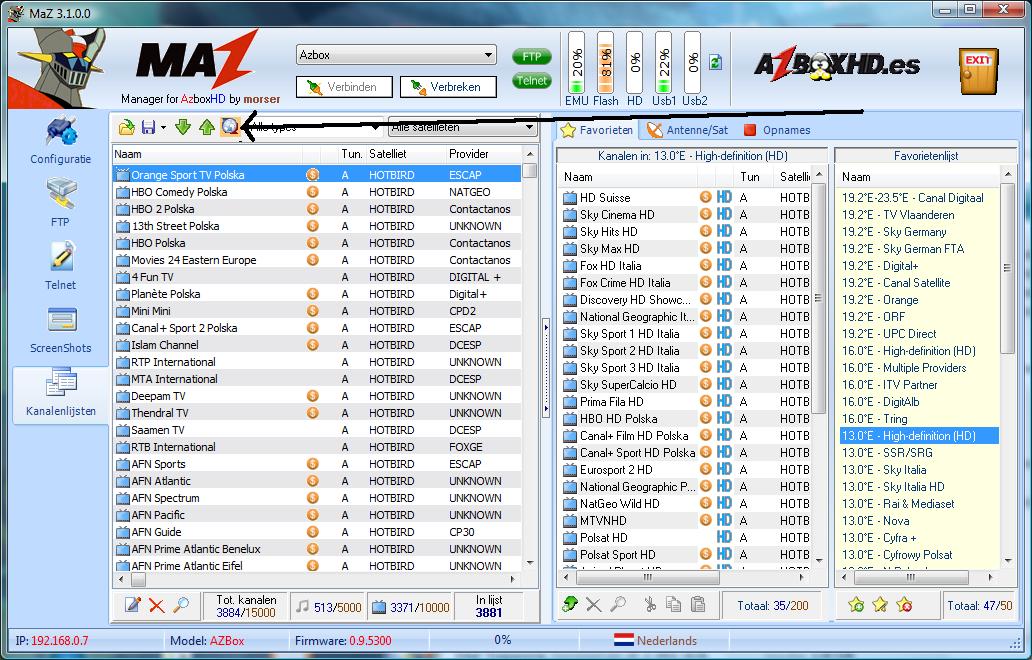The image size is (1032, 660).
Task: Select MTVNHD channel in favorites
Action: [x=685, y=520]
